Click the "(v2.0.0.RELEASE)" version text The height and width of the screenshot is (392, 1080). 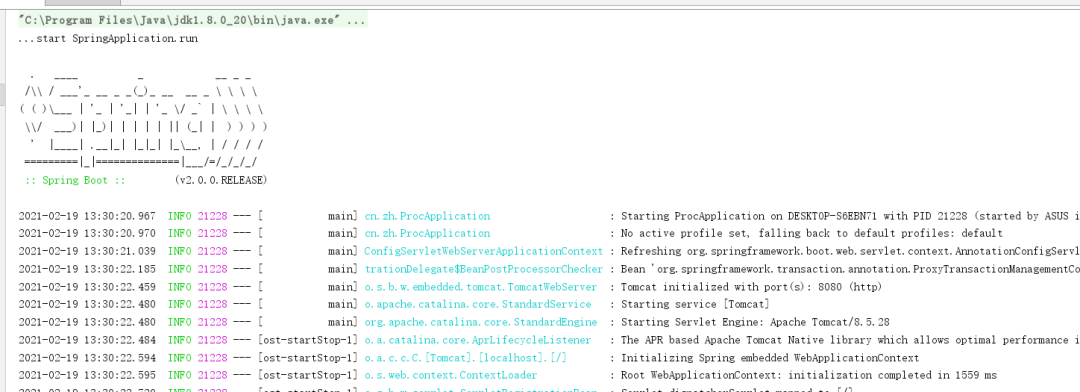pos(221,180)
